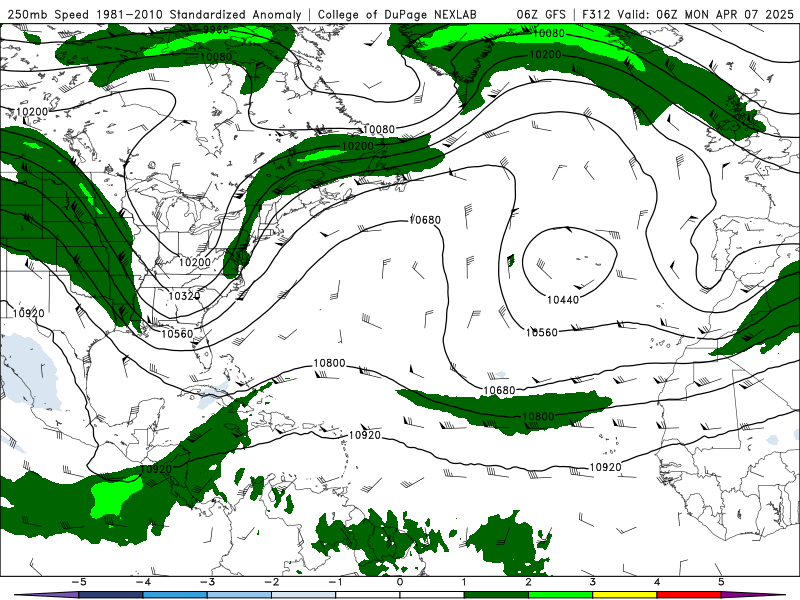Choose the bright green swatch between 2 and 3

(x=561, y=595)
